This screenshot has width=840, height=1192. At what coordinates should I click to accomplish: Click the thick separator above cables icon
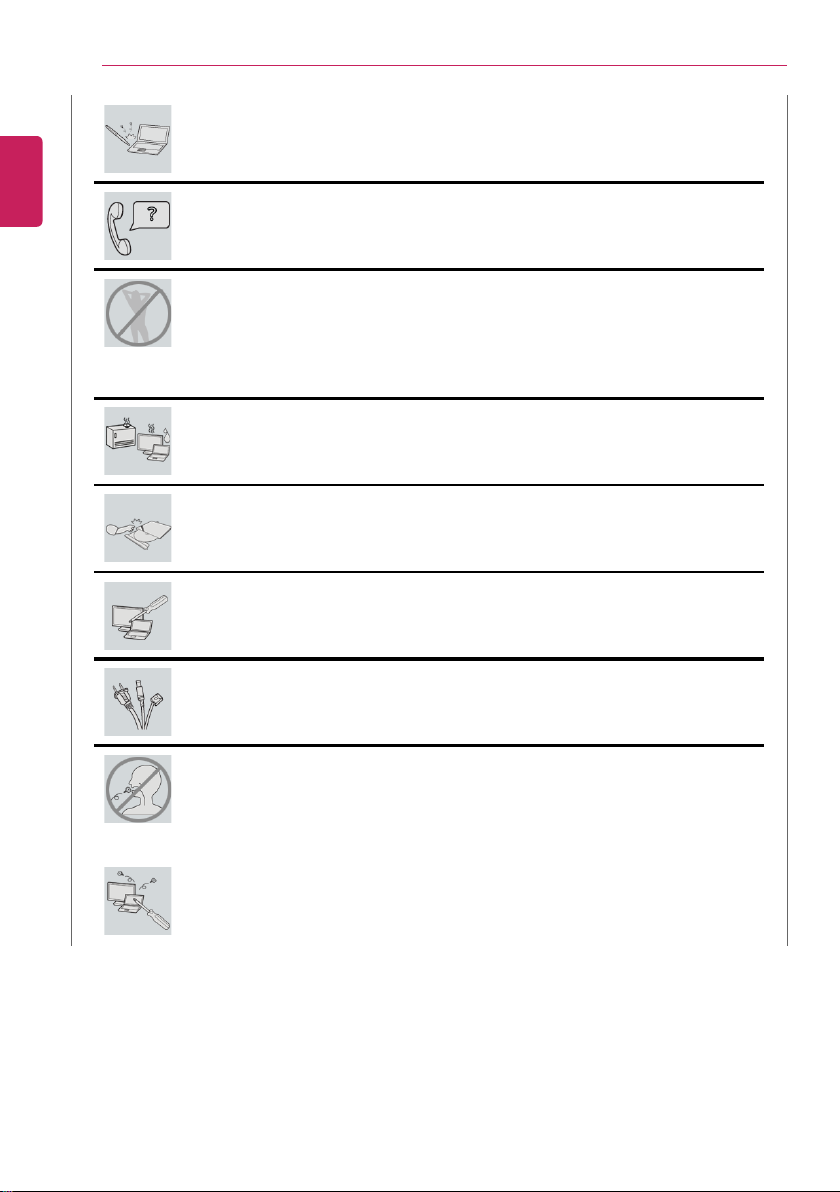(x=429, y=658)
